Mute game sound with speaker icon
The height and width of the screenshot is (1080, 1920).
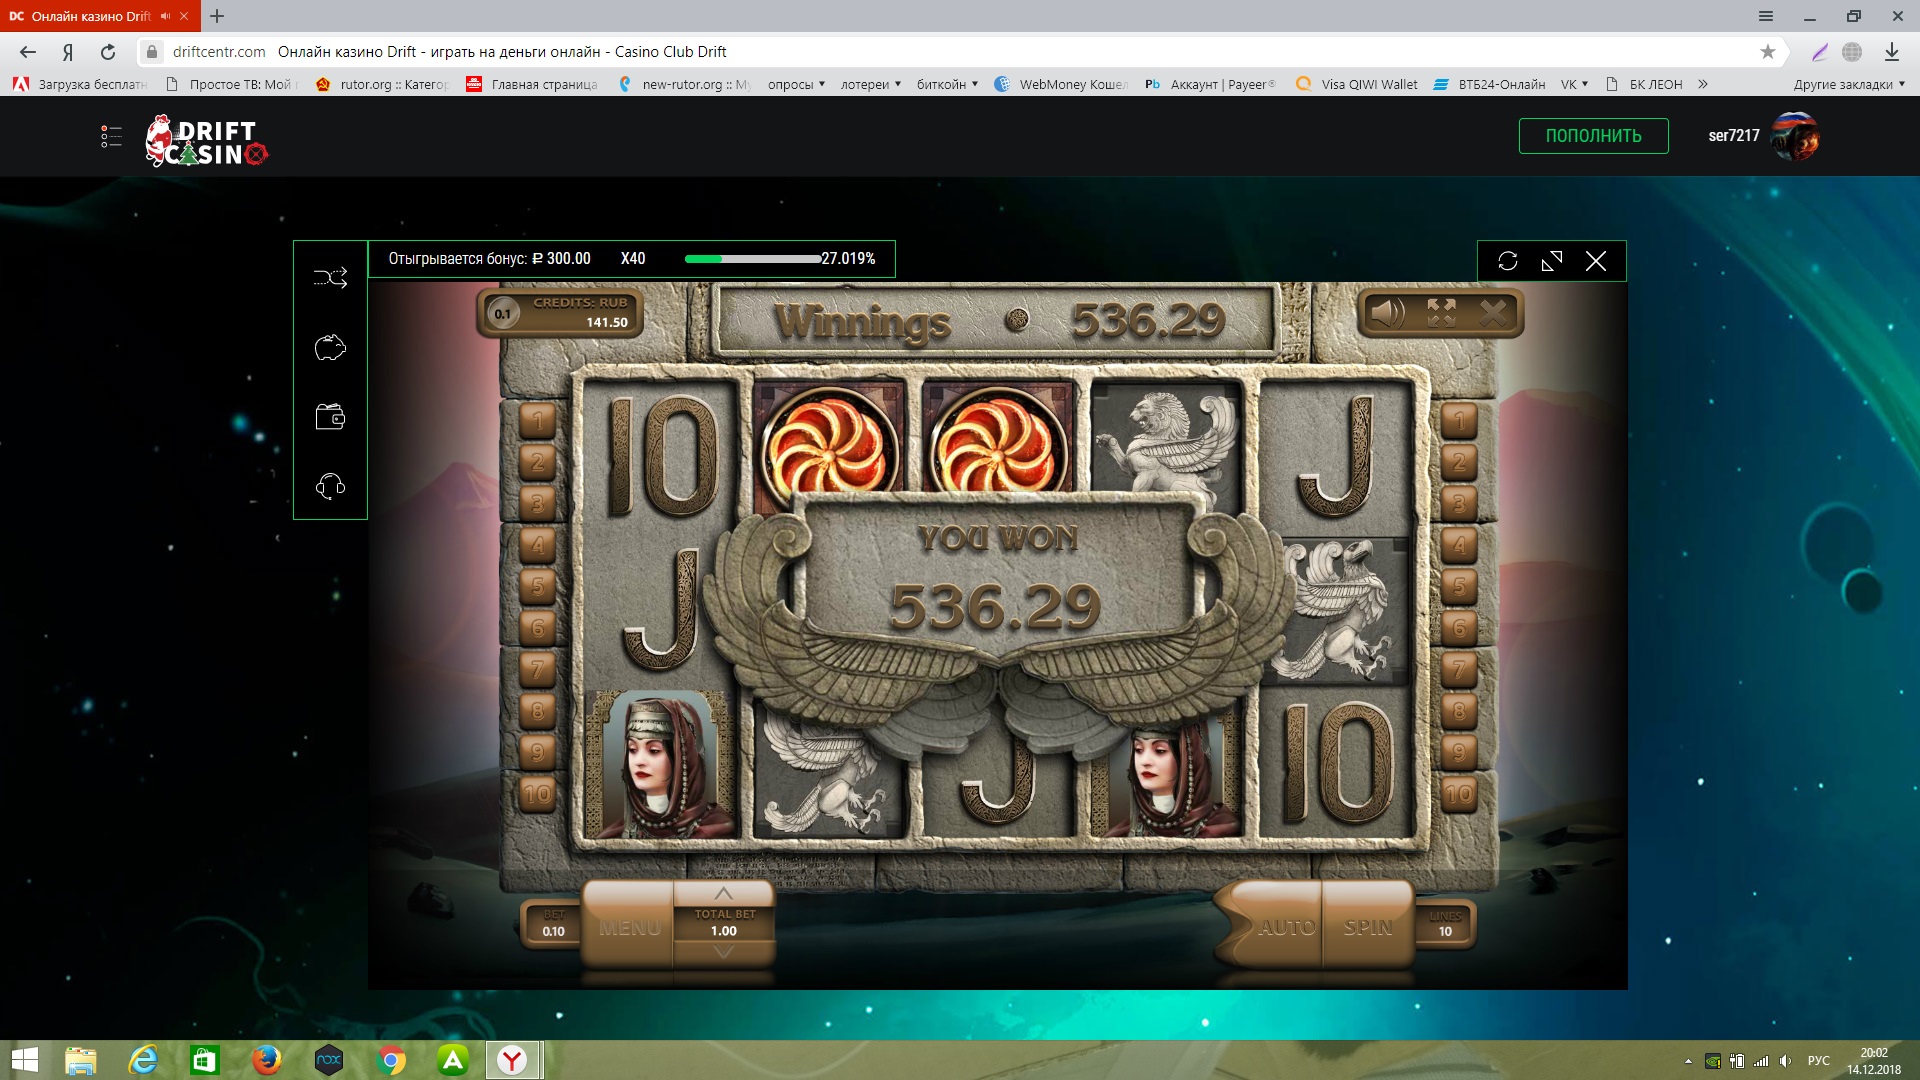(x=1387, y=314)
